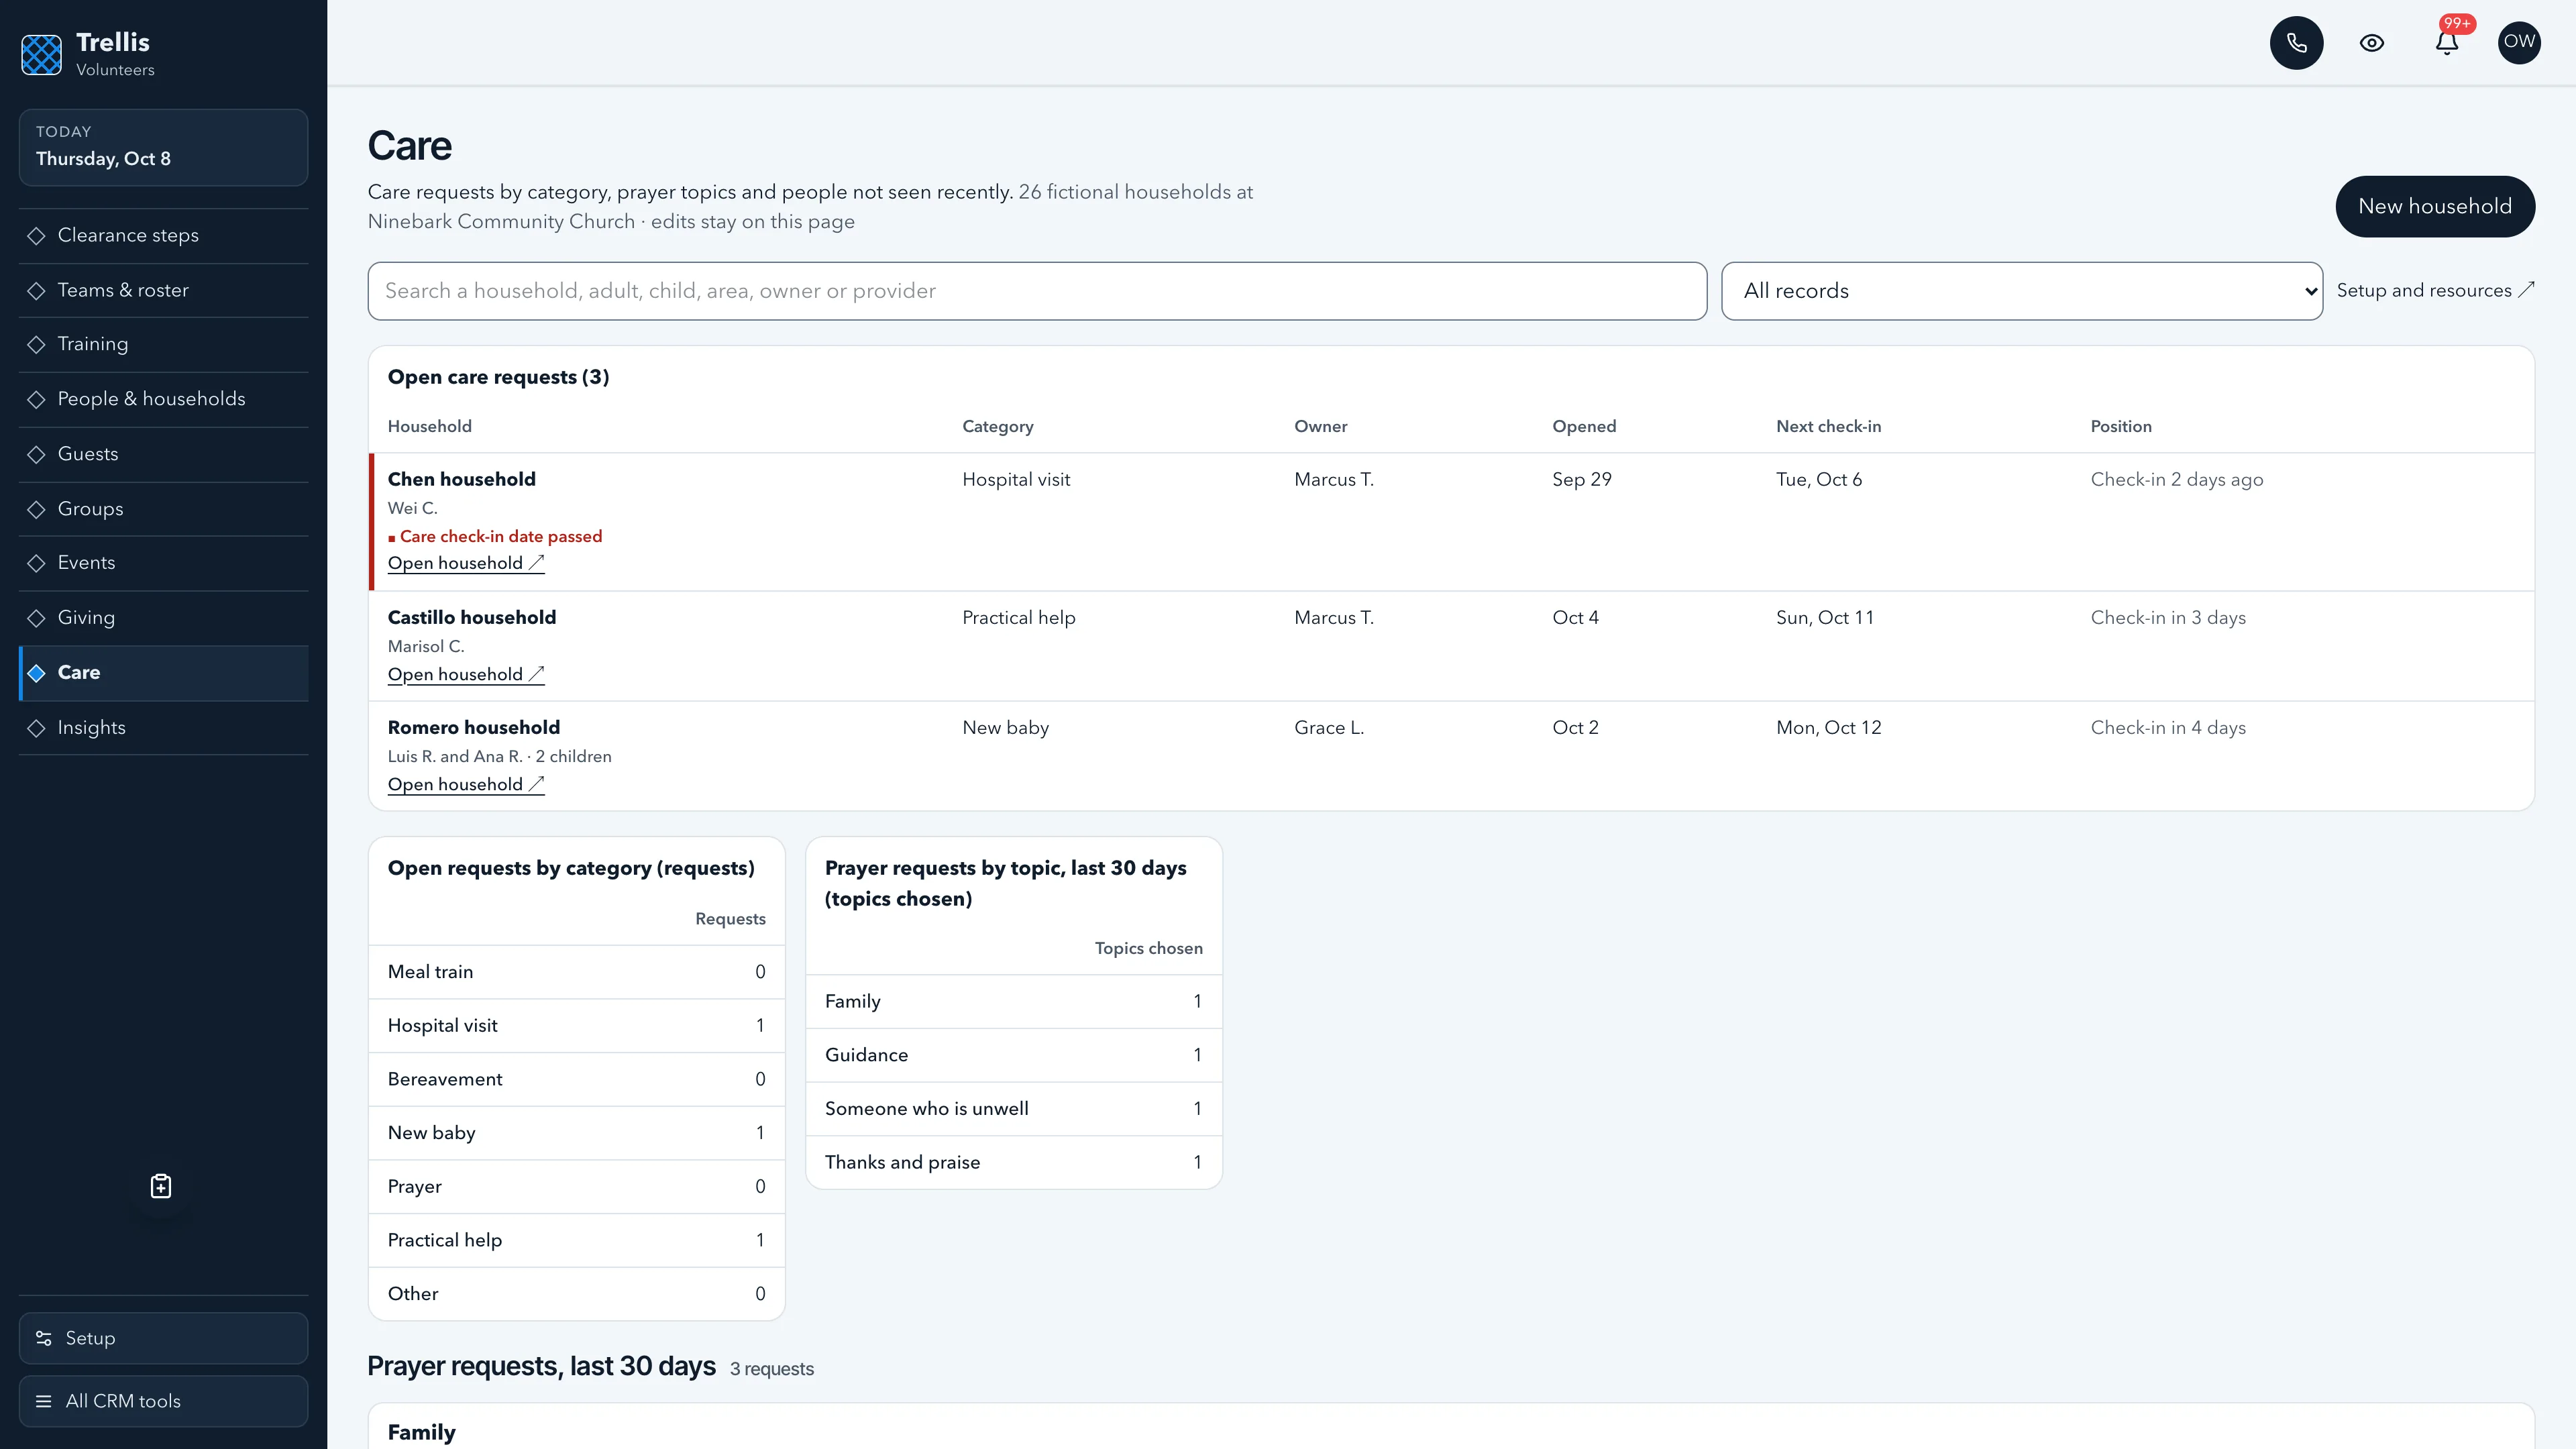Click arrow icon on Chen Open household link

click(x=536, y=563)
